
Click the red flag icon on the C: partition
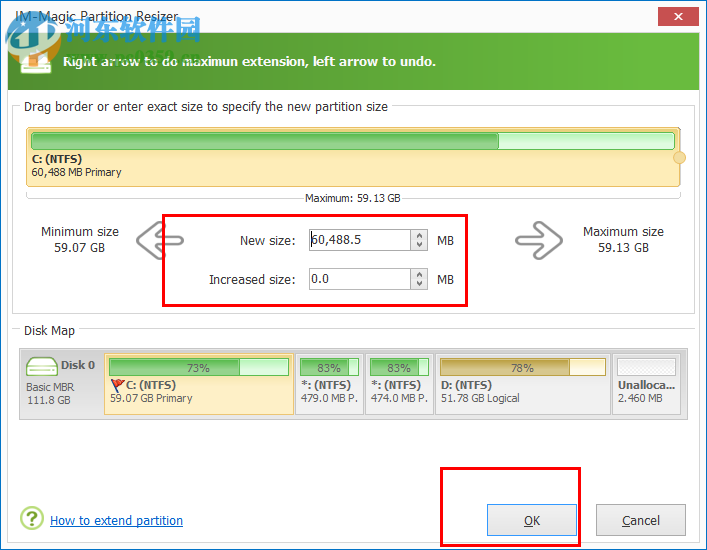[x=117, y=385]
